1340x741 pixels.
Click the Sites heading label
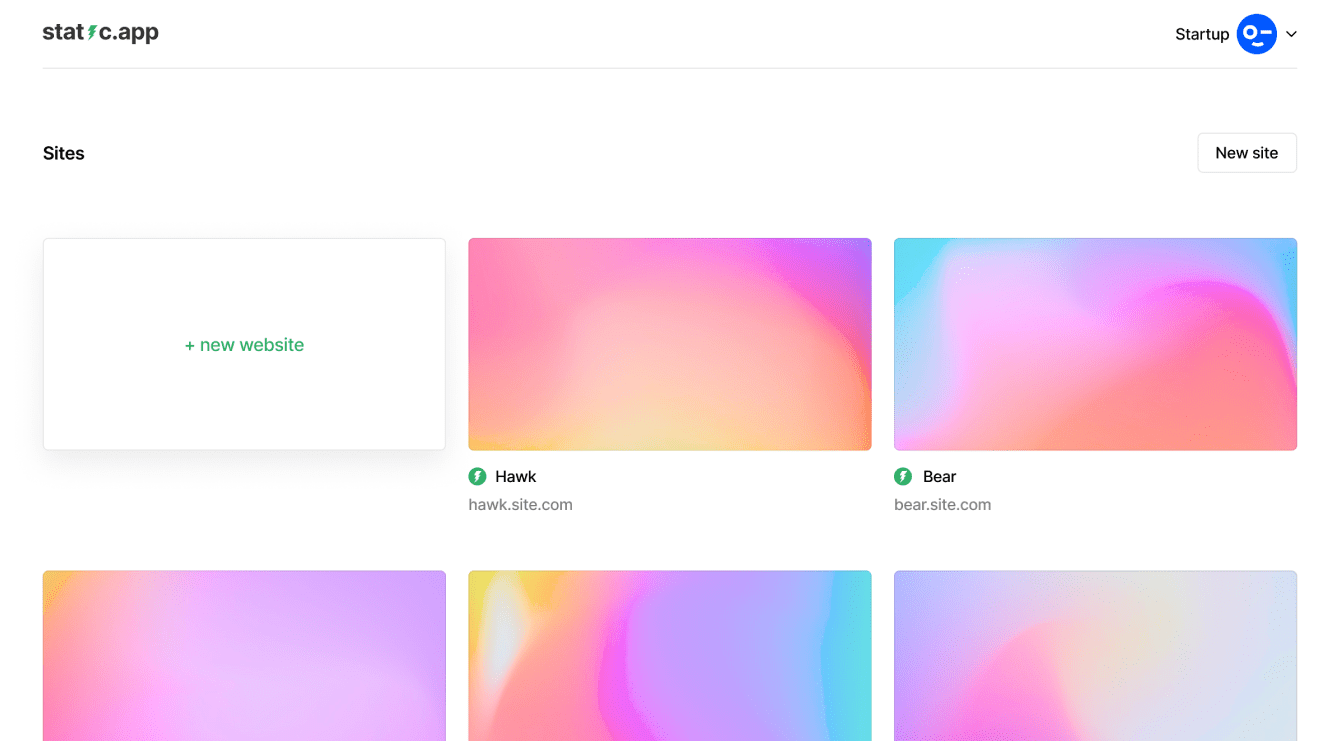pos(63,152)
